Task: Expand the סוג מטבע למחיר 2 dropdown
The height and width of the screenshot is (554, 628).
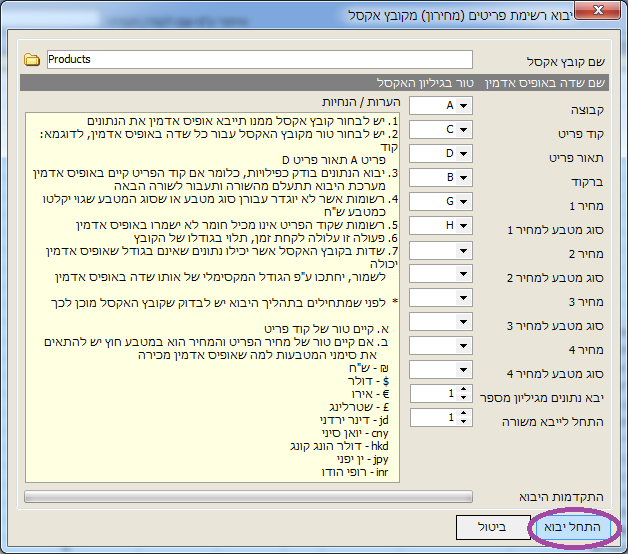Action: (x=464, y=273)
